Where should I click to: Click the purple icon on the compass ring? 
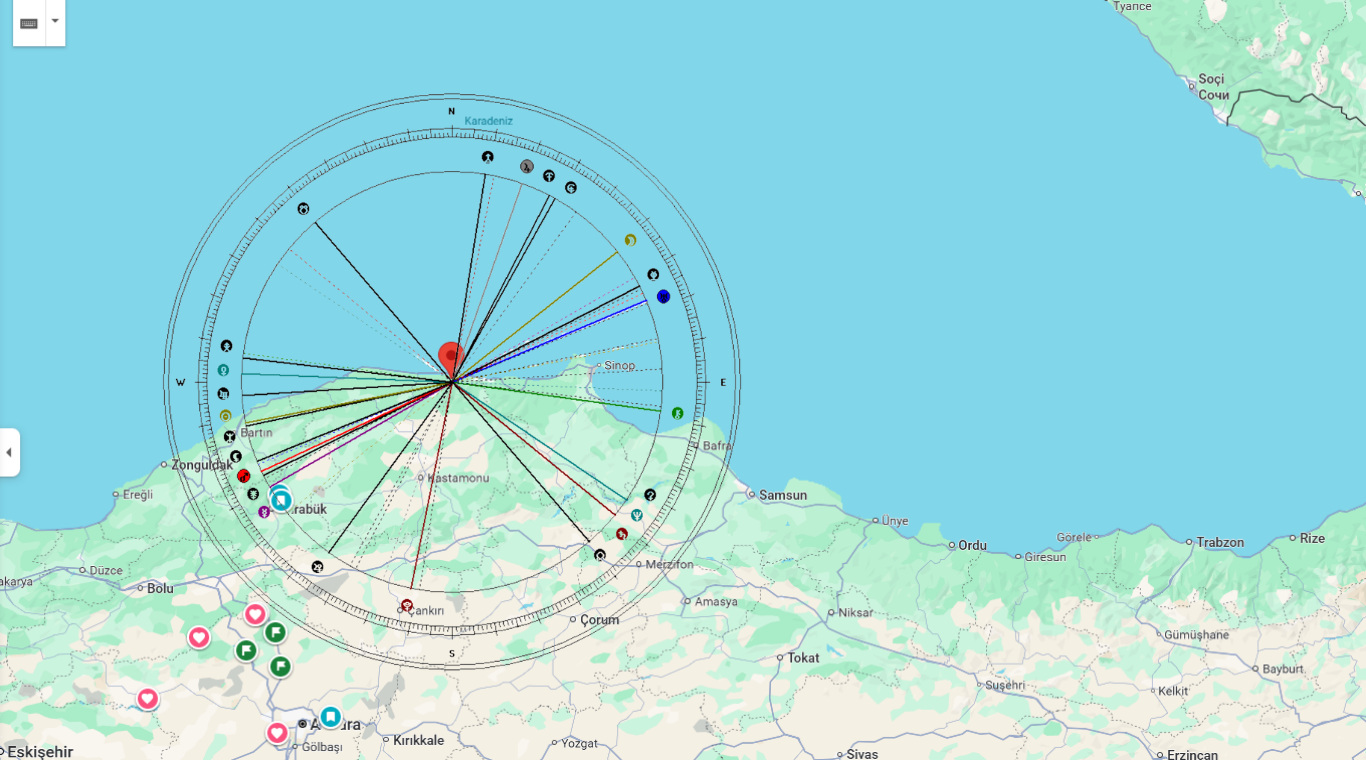click(x=264, y=512)
